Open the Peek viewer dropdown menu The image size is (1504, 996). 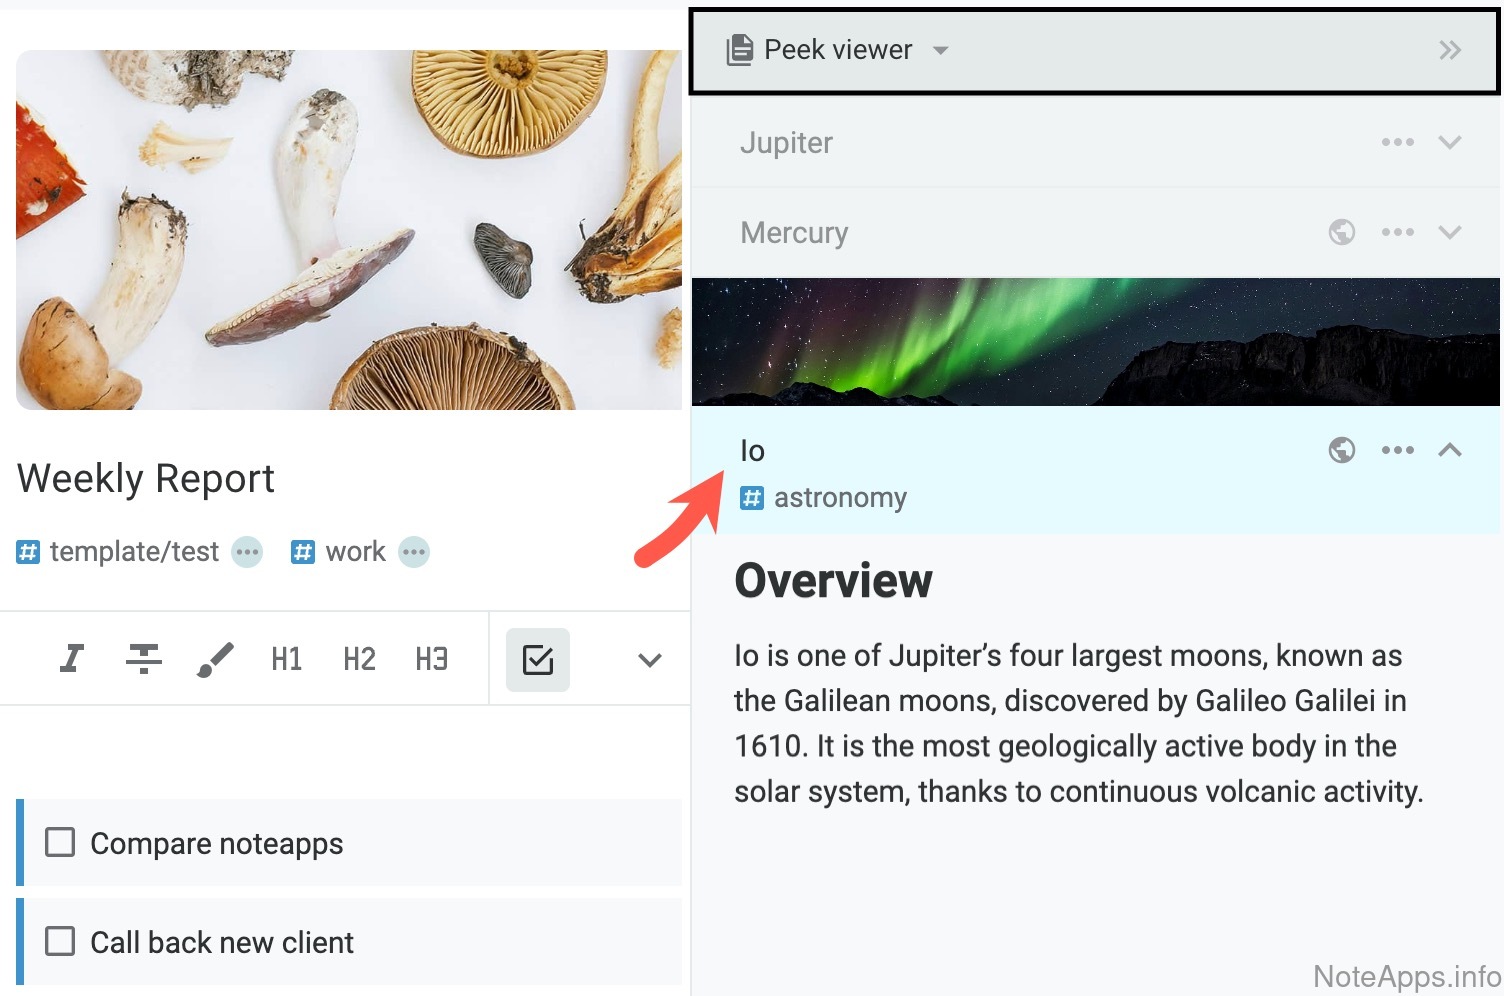940,50
